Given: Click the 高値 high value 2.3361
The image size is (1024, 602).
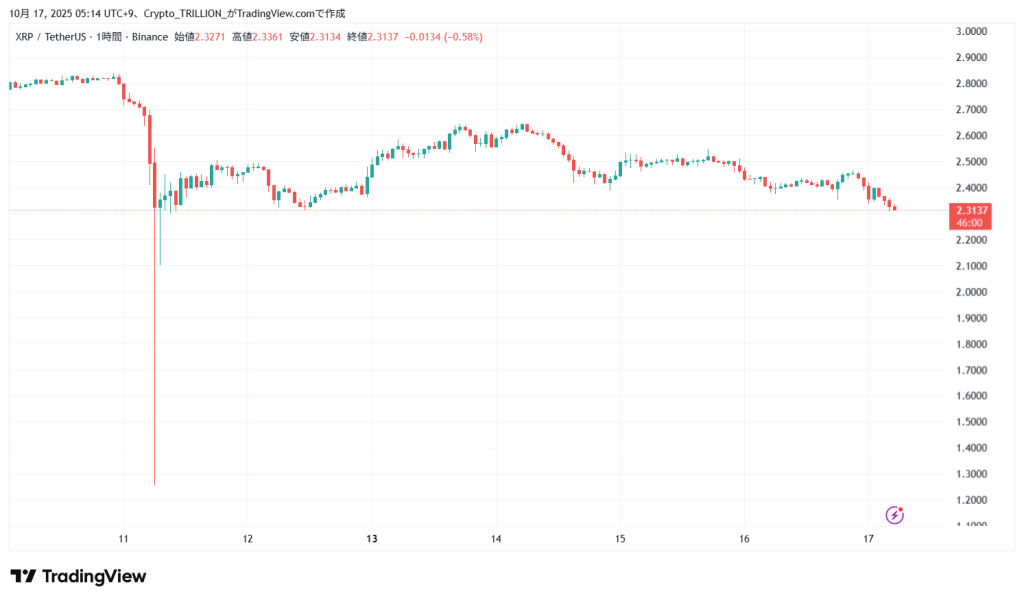Looking at the screenshot, I should 270,37.
